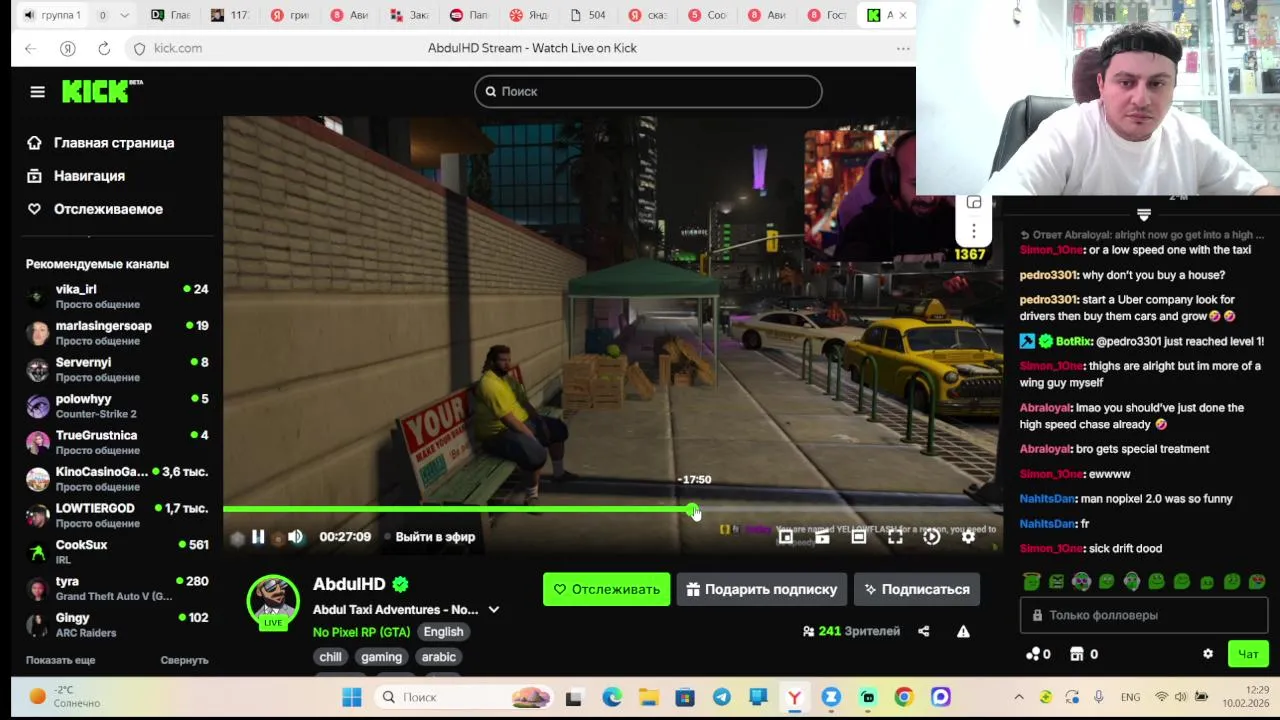Viewport: 1280px width, 720px height.
Task: Open channel points icon in chat footer
Action: click(x=1034, y=654)
